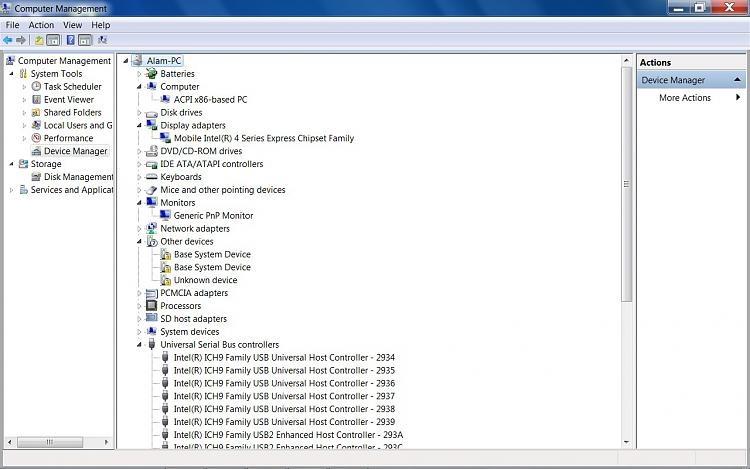
Task: Click the Task Scheduler clock icon
Action: (x=36, y=87)
